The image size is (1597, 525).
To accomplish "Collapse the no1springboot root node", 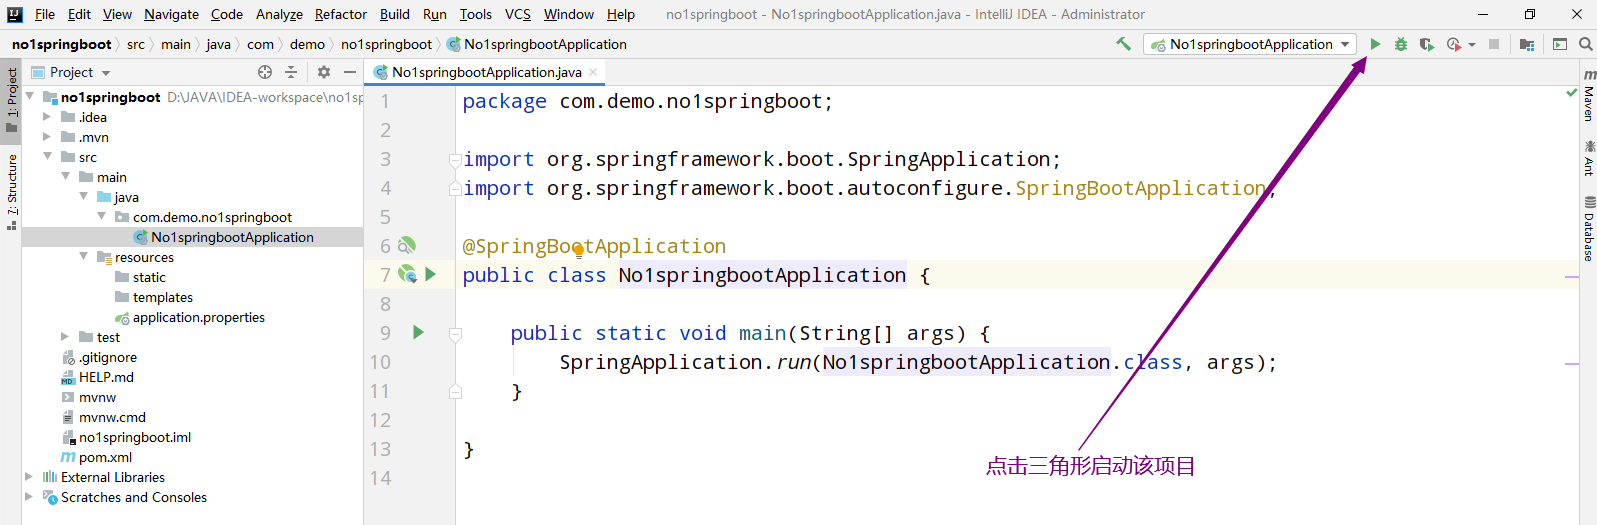I will point(30,97).
